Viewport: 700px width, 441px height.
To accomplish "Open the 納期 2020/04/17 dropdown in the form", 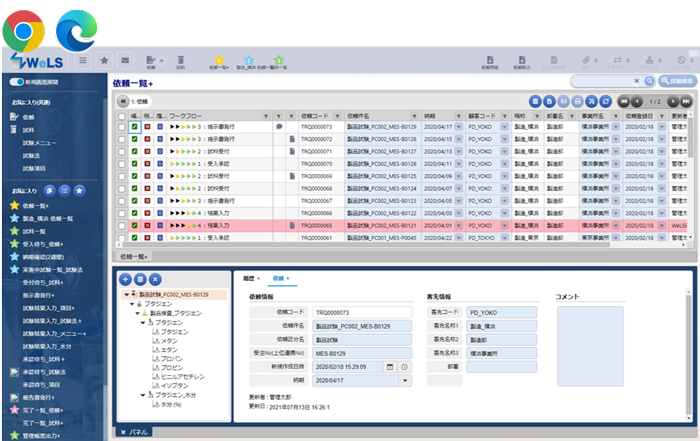I will point(405,381).
